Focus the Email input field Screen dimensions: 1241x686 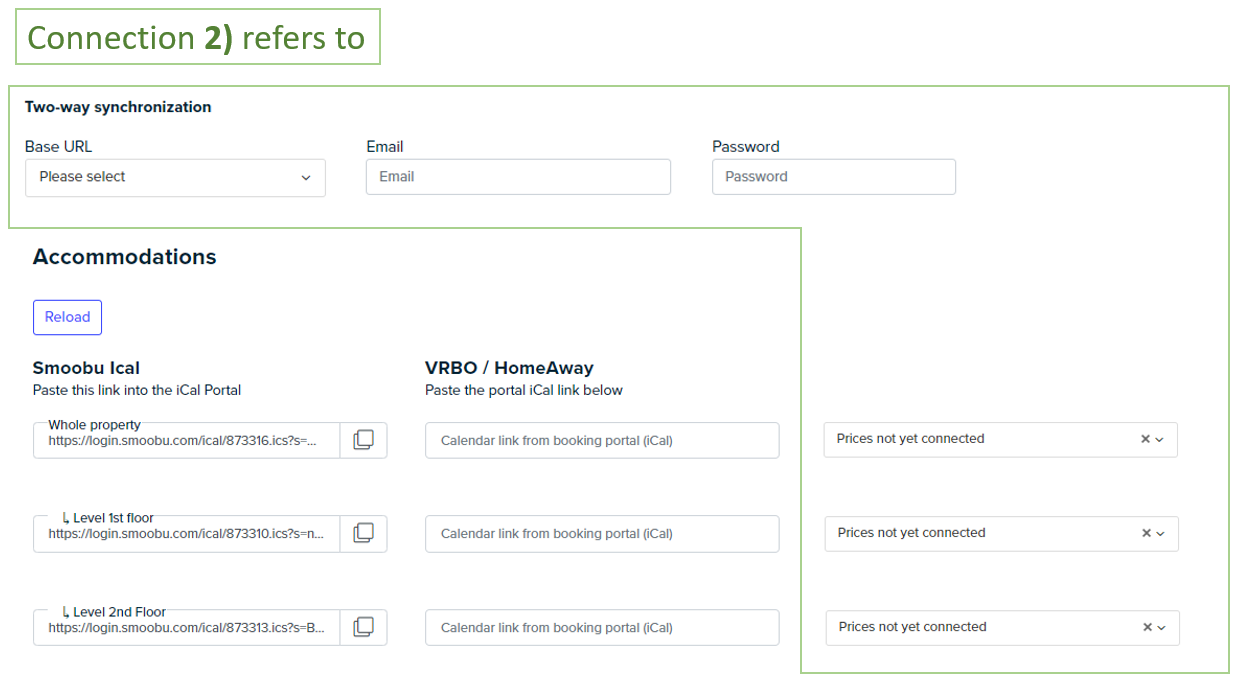(x=518, y=177)
